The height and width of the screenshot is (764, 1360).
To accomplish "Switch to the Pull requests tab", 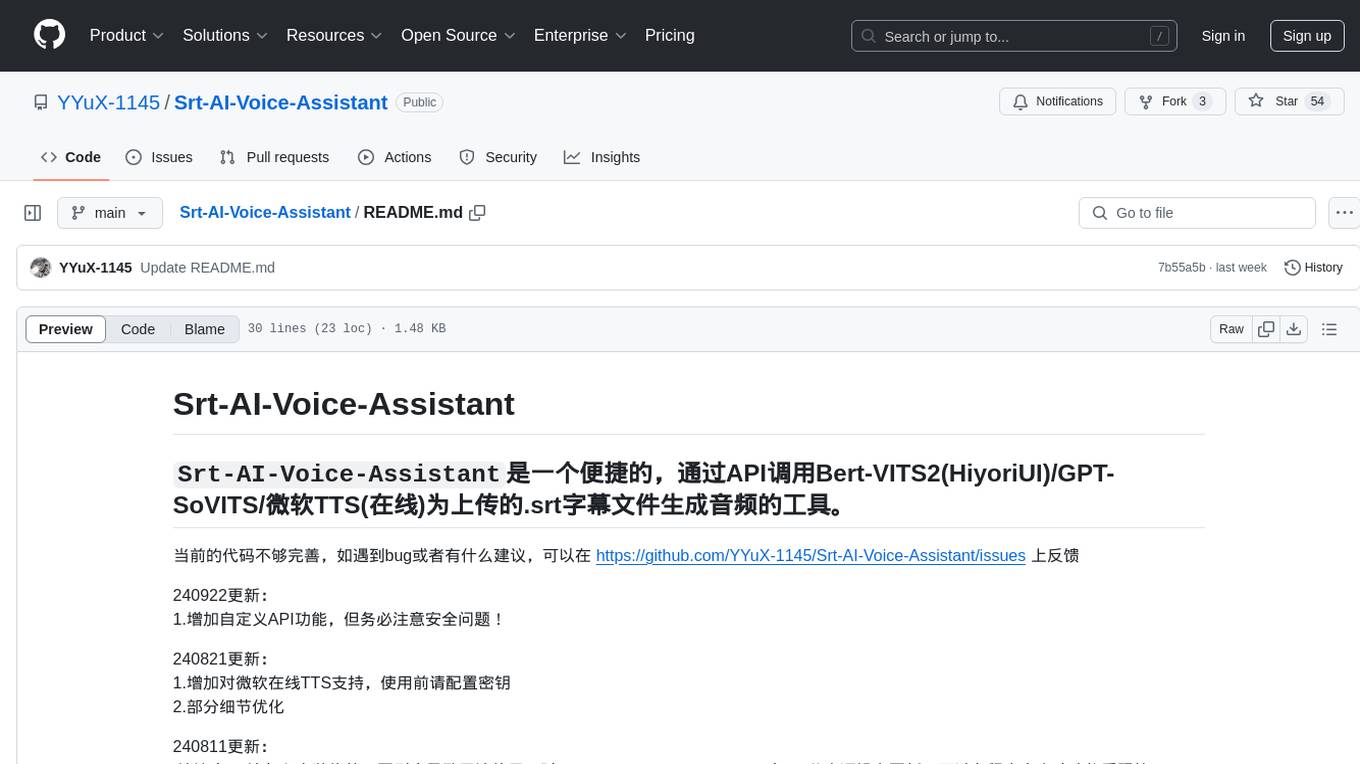I will point(274,157).
